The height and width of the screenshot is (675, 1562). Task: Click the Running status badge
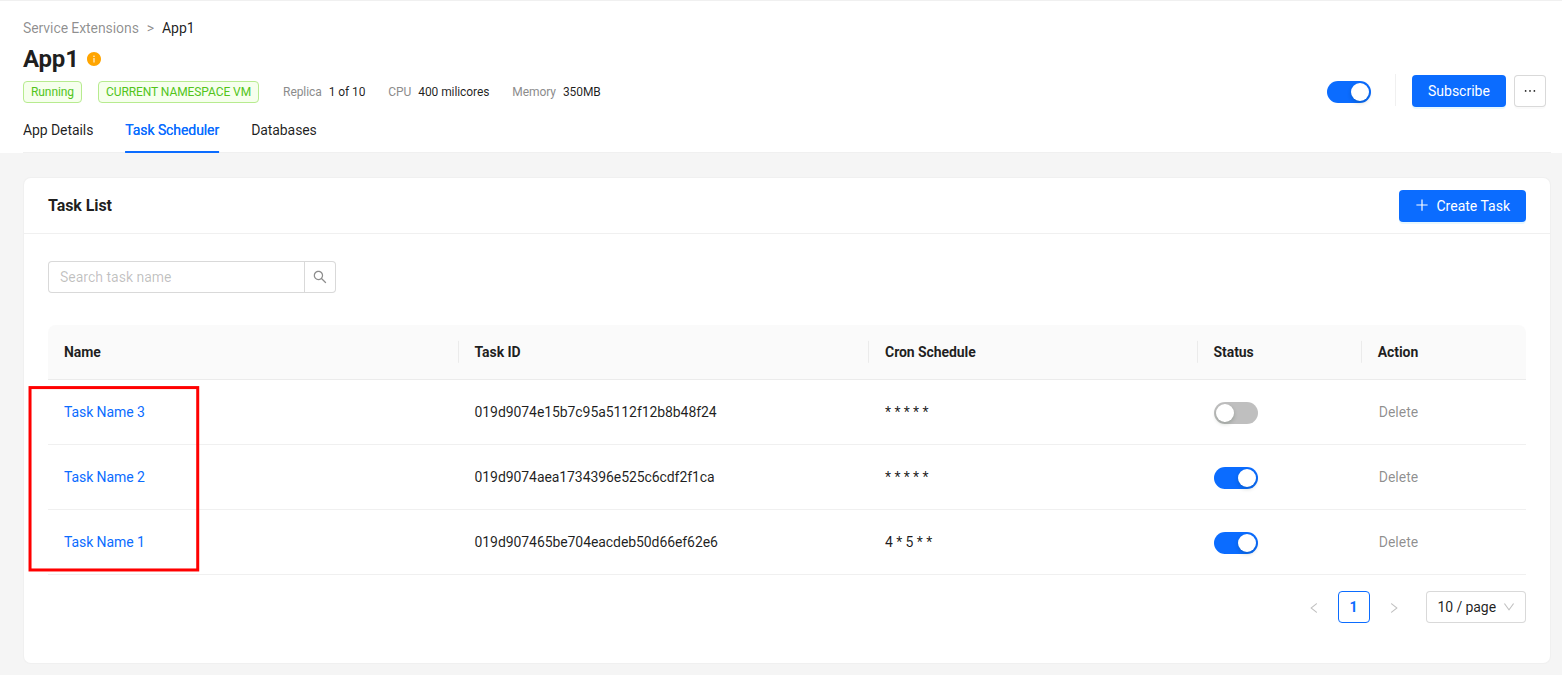tap(52, 92)
